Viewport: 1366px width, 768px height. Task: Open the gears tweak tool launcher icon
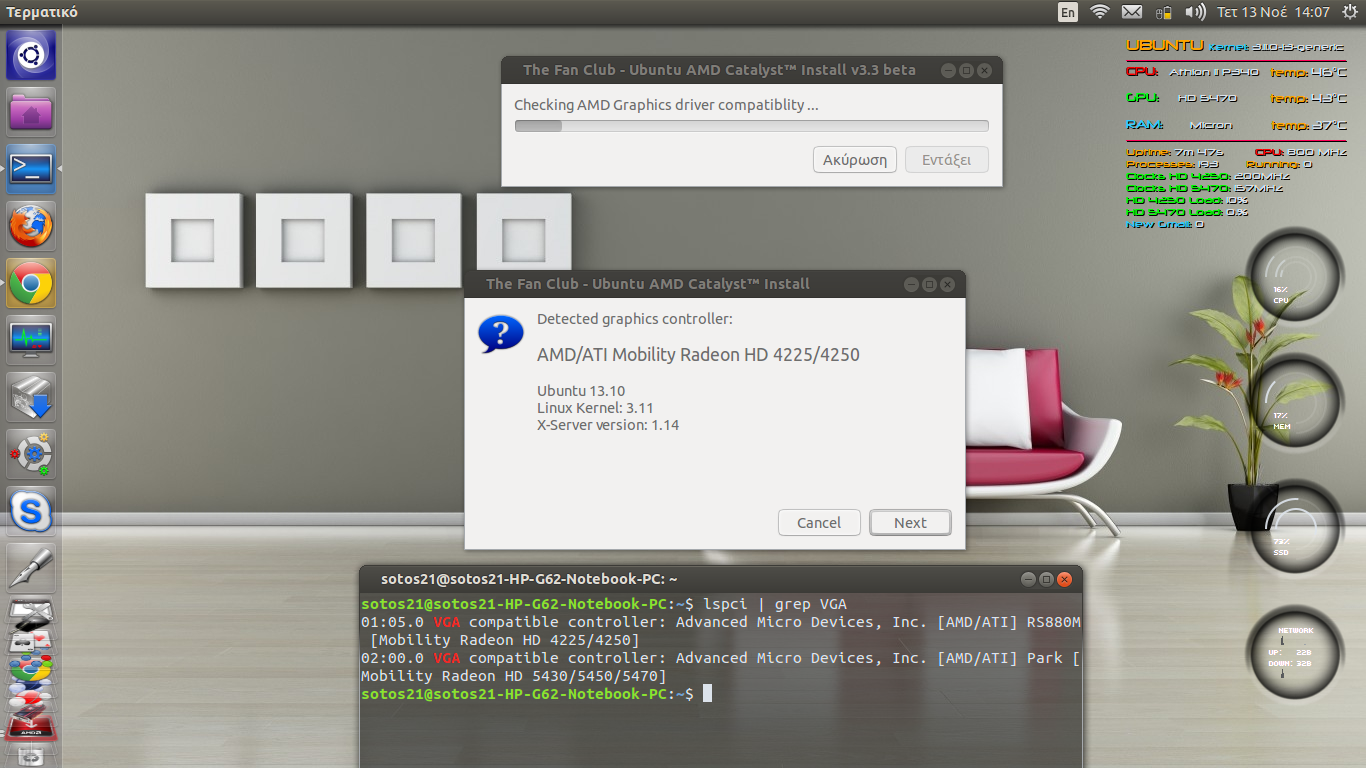(31, 454)
